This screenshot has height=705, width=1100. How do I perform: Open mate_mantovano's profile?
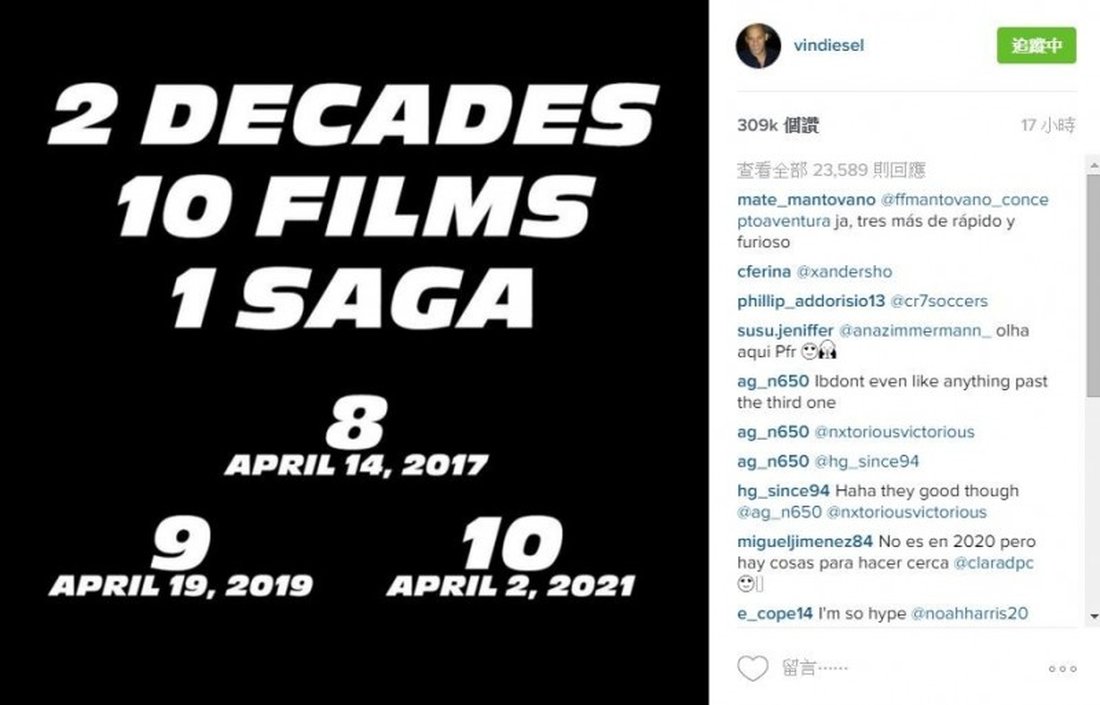pyautogui.click(x=793, y=200)
